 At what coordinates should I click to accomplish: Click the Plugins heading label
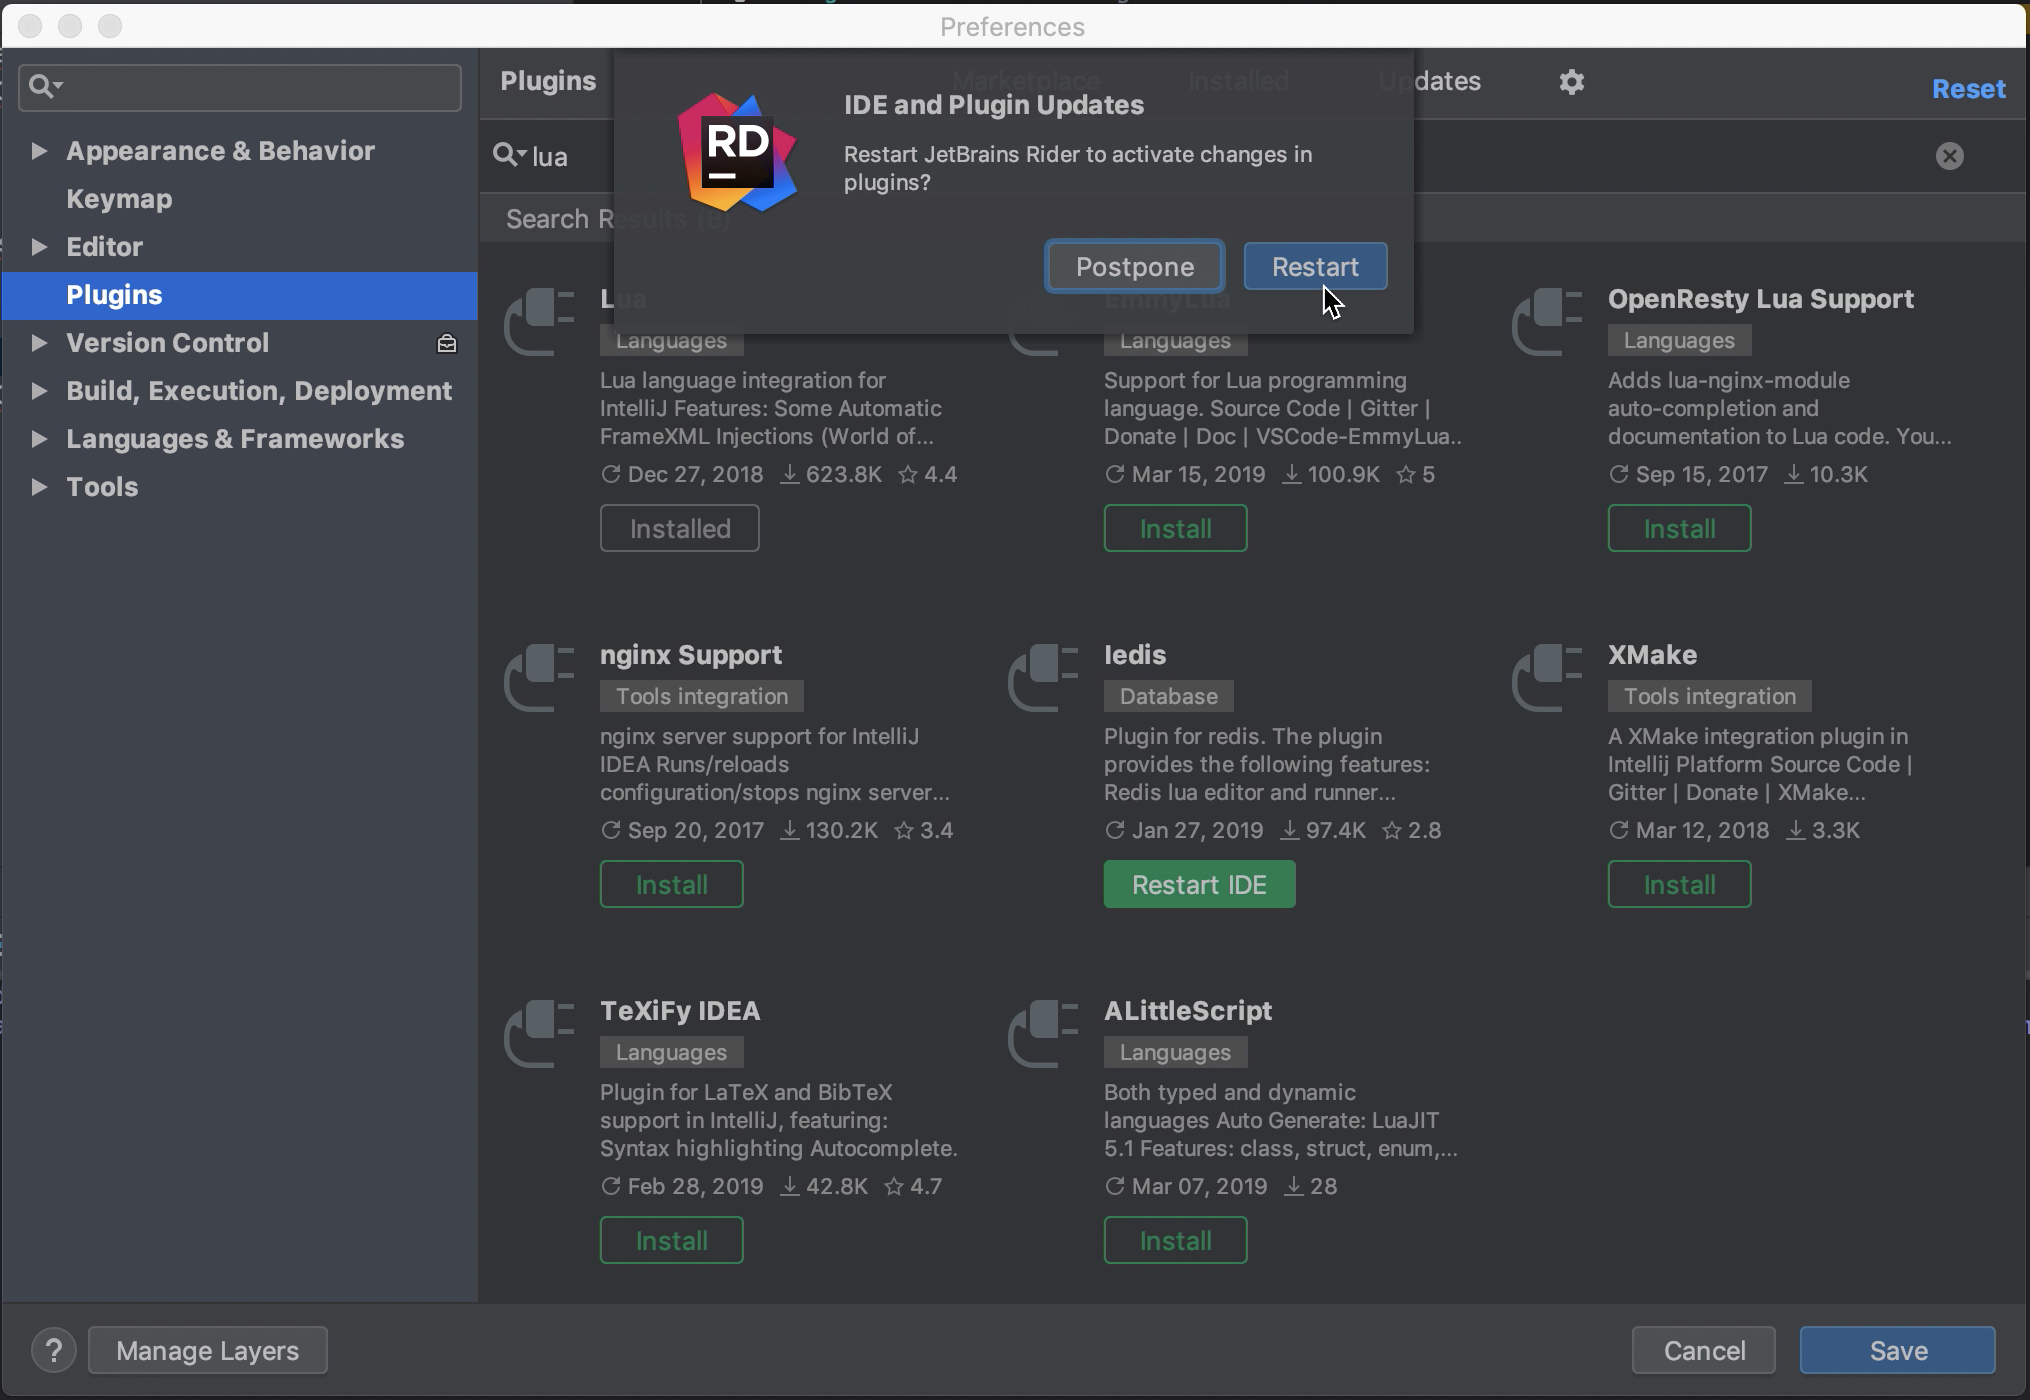tap(548, 81)
